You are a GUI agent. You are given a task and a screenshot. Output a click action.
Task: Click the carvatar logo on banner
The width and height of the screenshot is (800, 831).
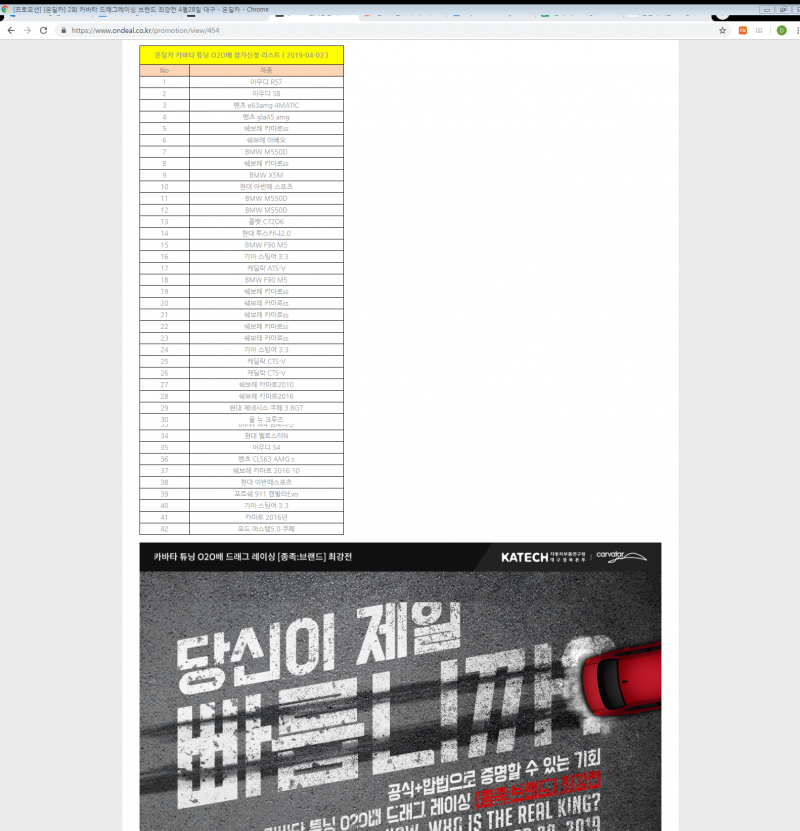pyautogui.click(x=621, y=556)
